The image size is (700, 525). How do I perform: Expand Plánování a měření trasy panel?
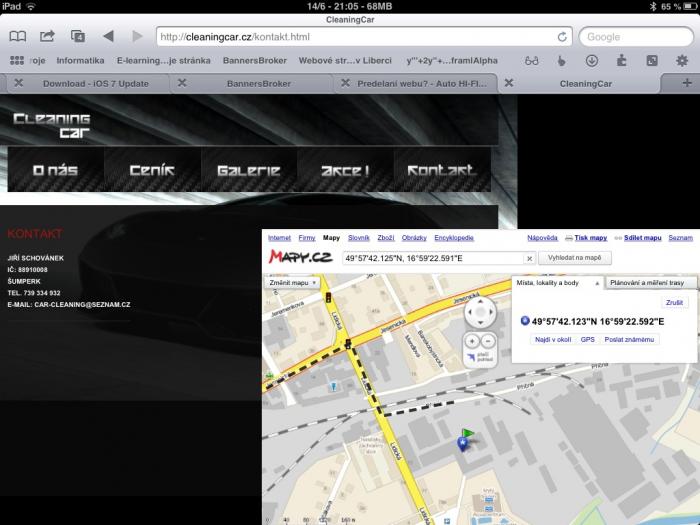pyautogui.click(x=649, y=283)
